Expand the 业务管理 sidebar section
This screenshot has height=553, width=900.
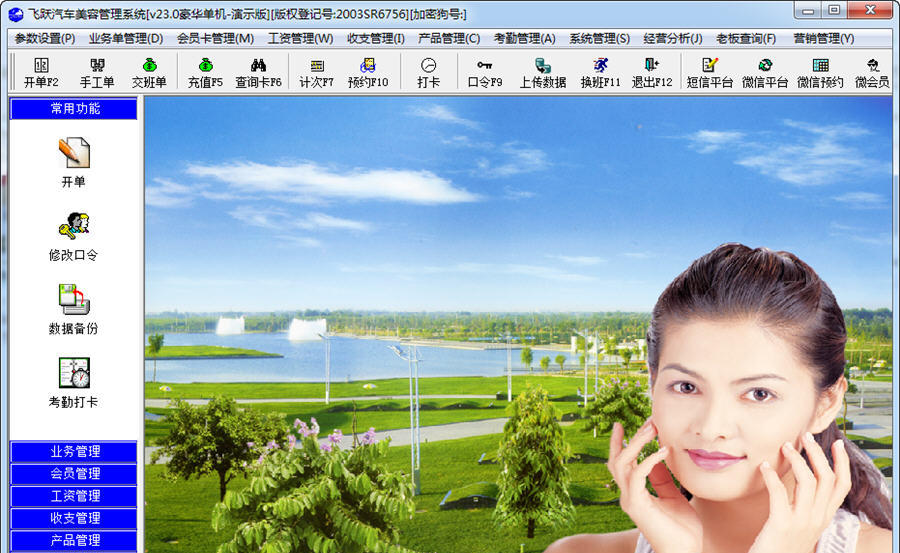pos(73,451)
